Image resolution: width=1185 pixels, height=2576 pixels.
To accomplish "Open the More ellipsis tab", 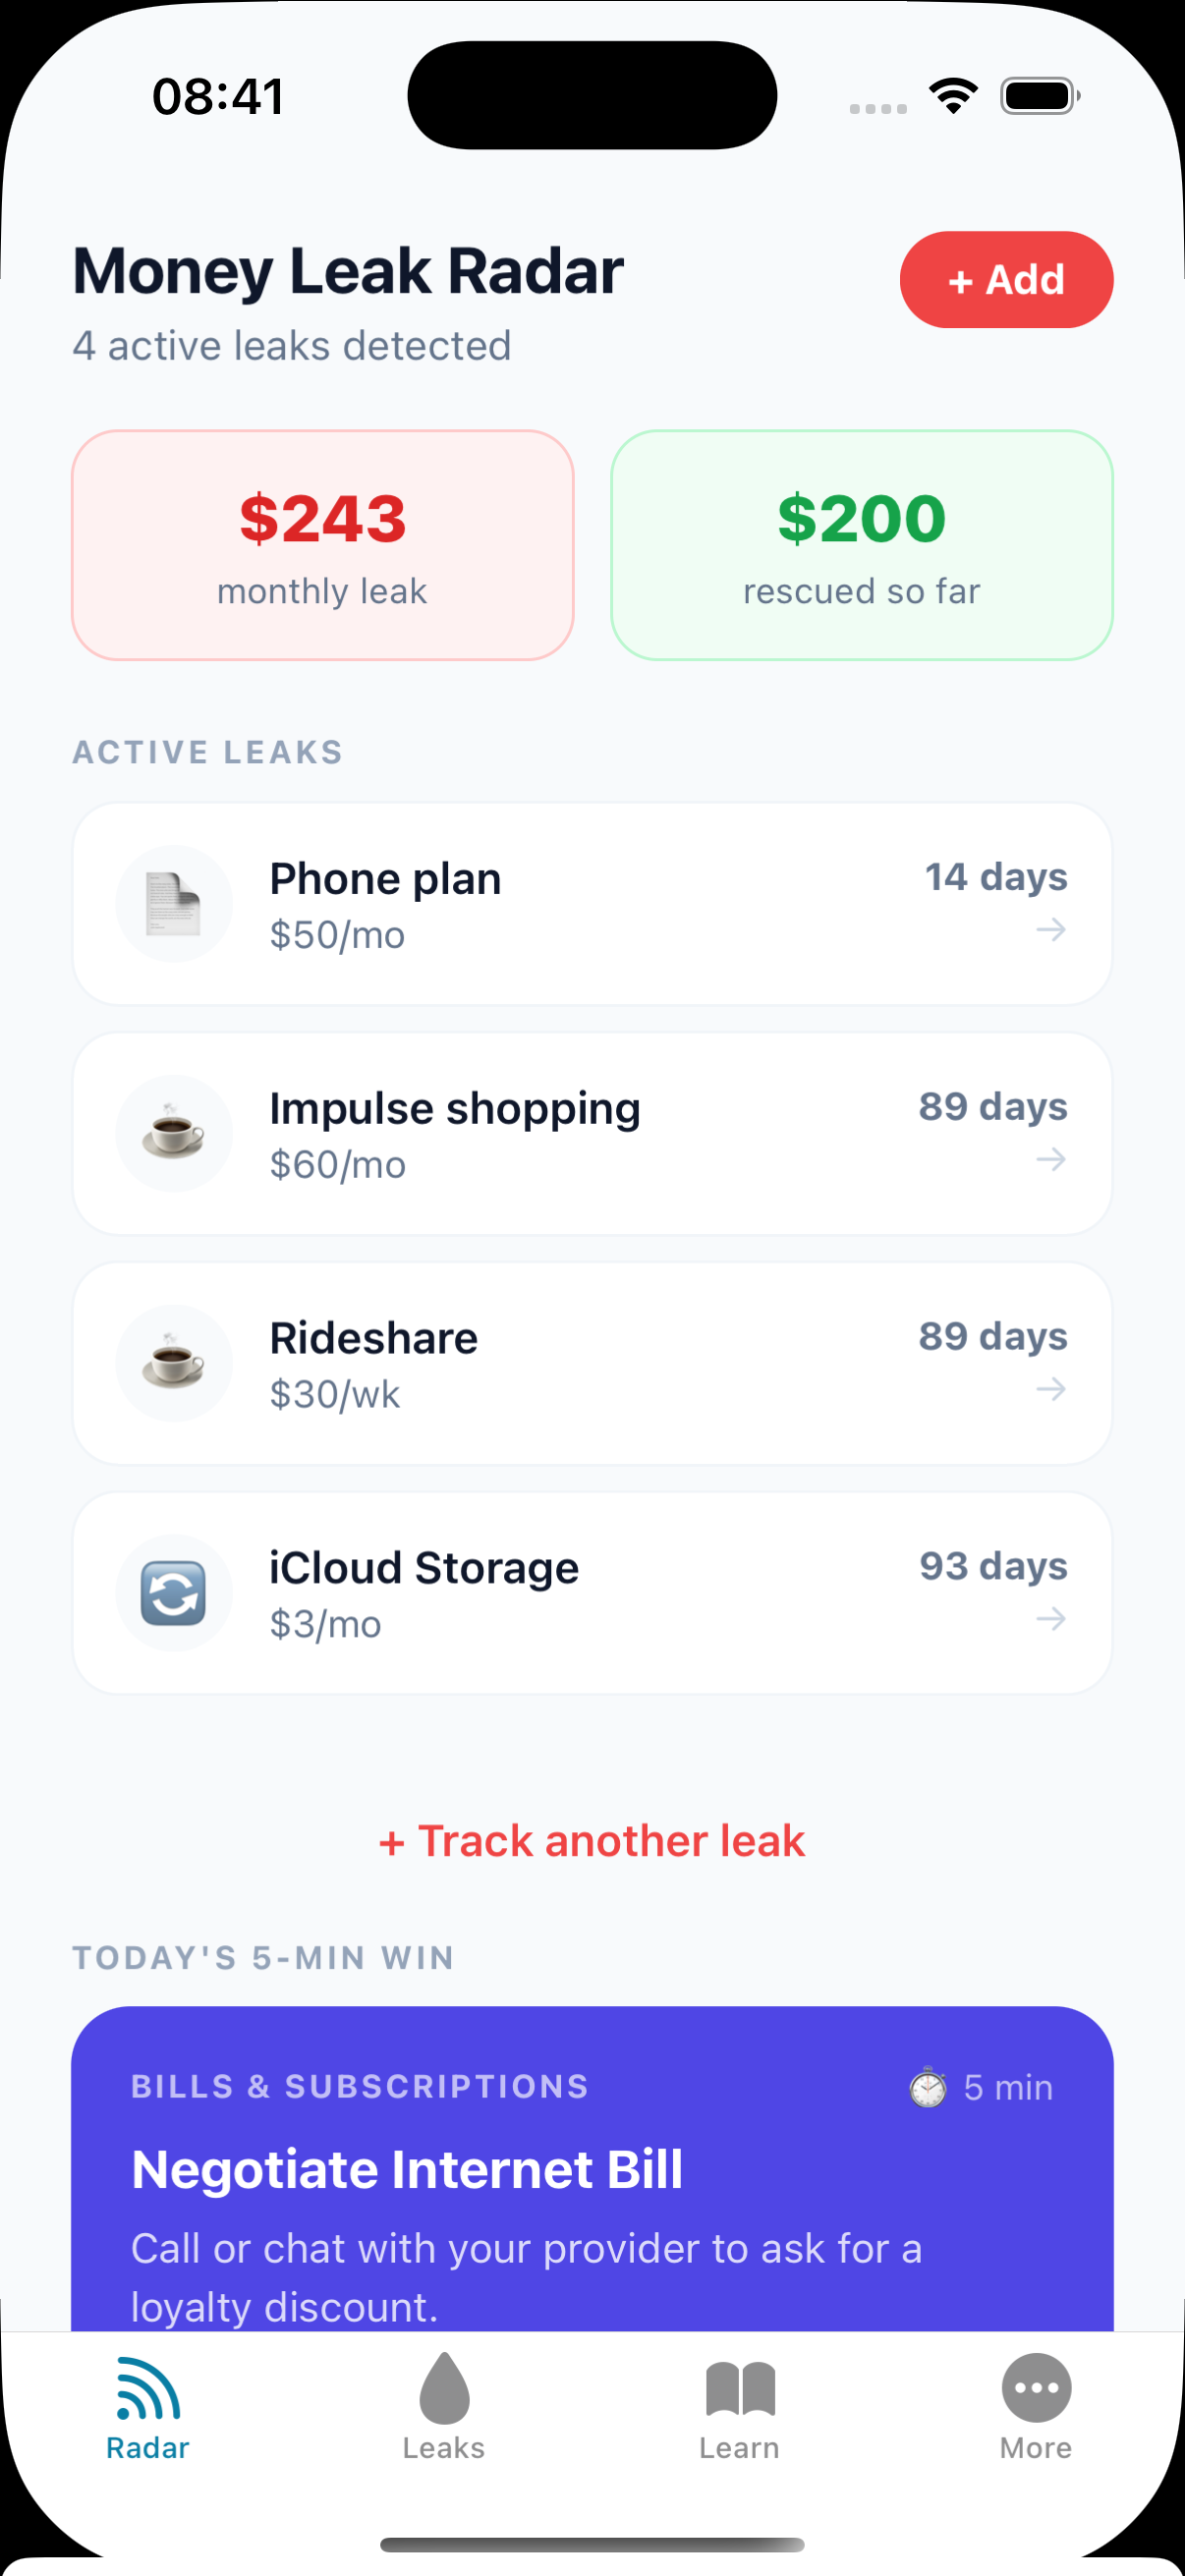I will tap(1036, 2388).
